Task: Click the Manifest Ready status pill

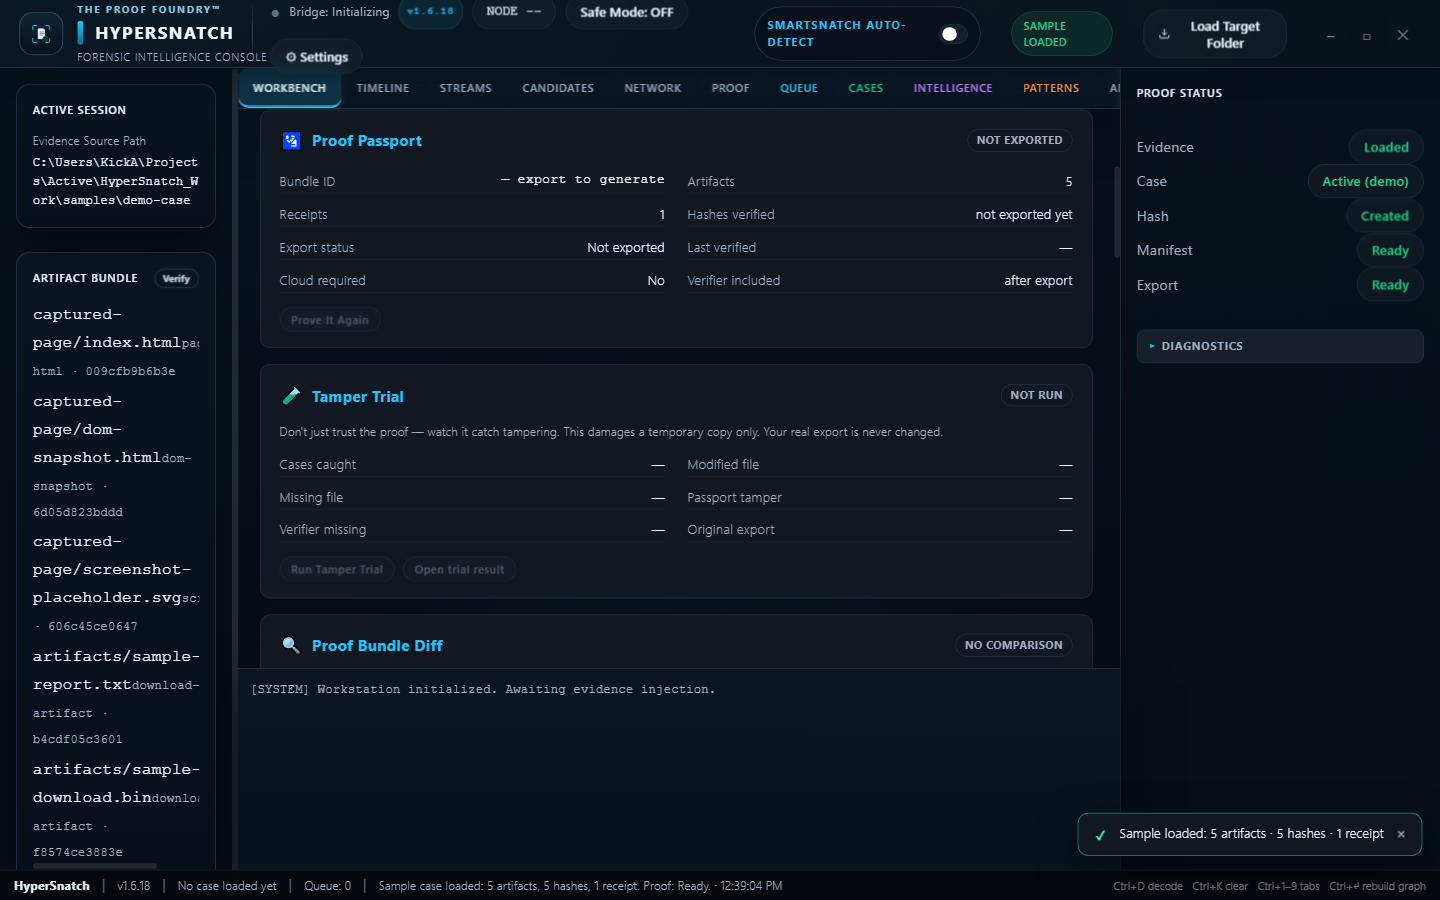Action: 1390,251
